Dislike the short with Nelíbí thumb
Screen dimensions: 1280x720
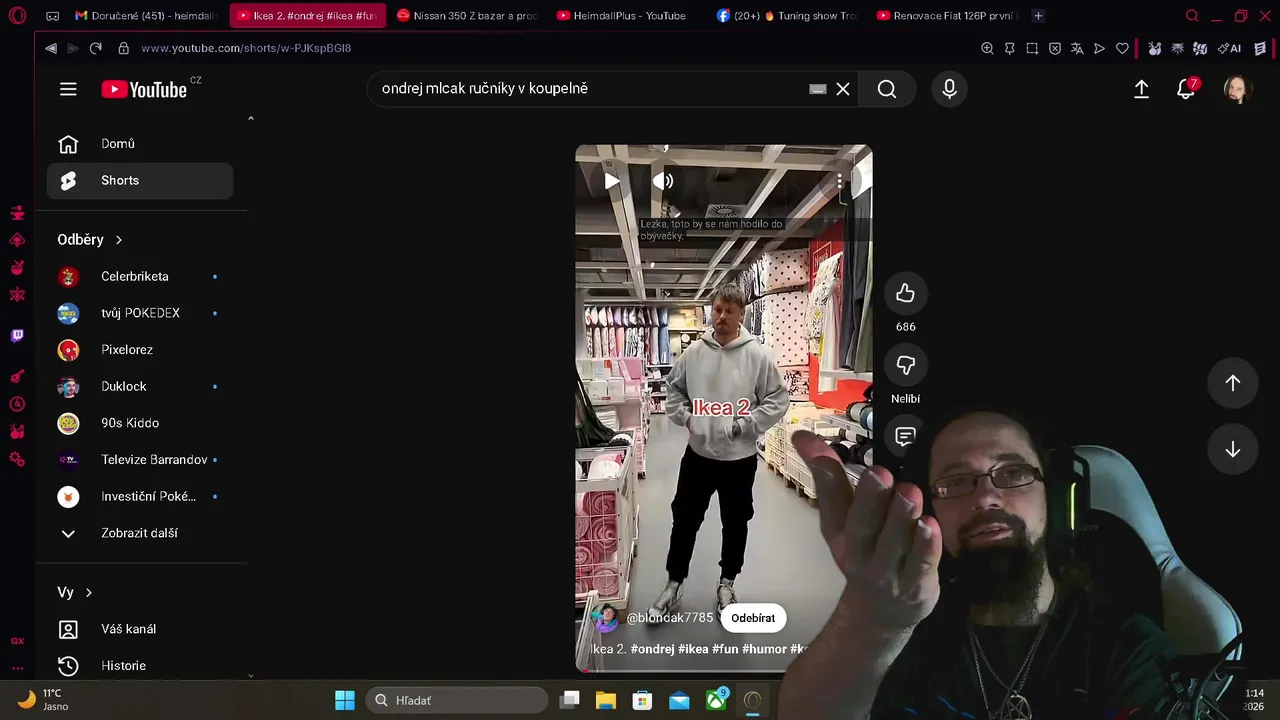(905, 366)
